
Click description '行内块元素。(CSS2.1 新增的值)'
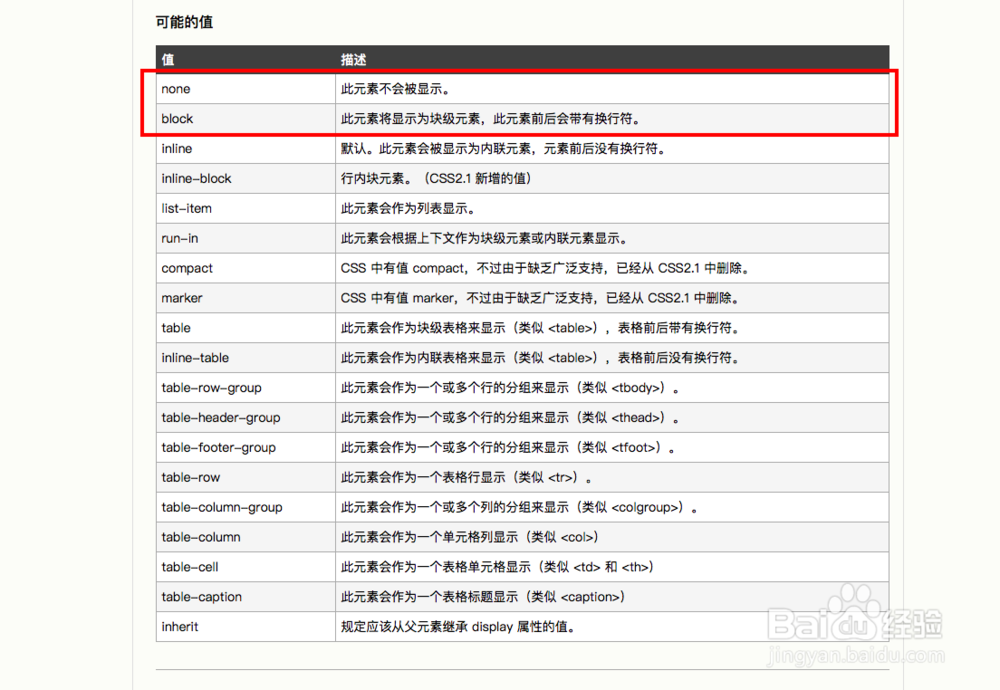436,179
